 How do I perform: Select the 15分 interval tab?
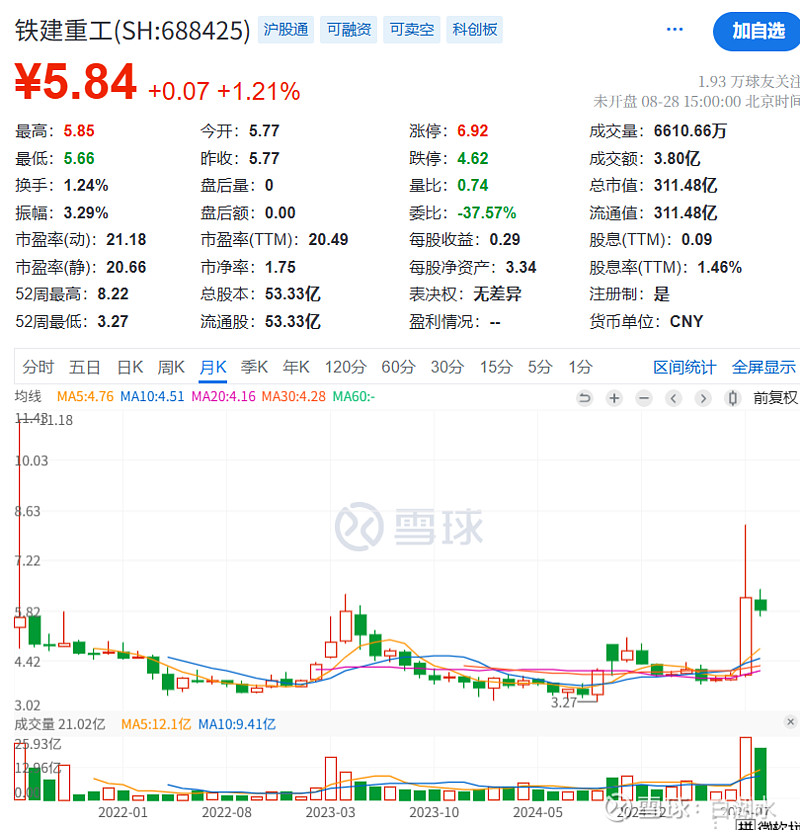point(496,367)
